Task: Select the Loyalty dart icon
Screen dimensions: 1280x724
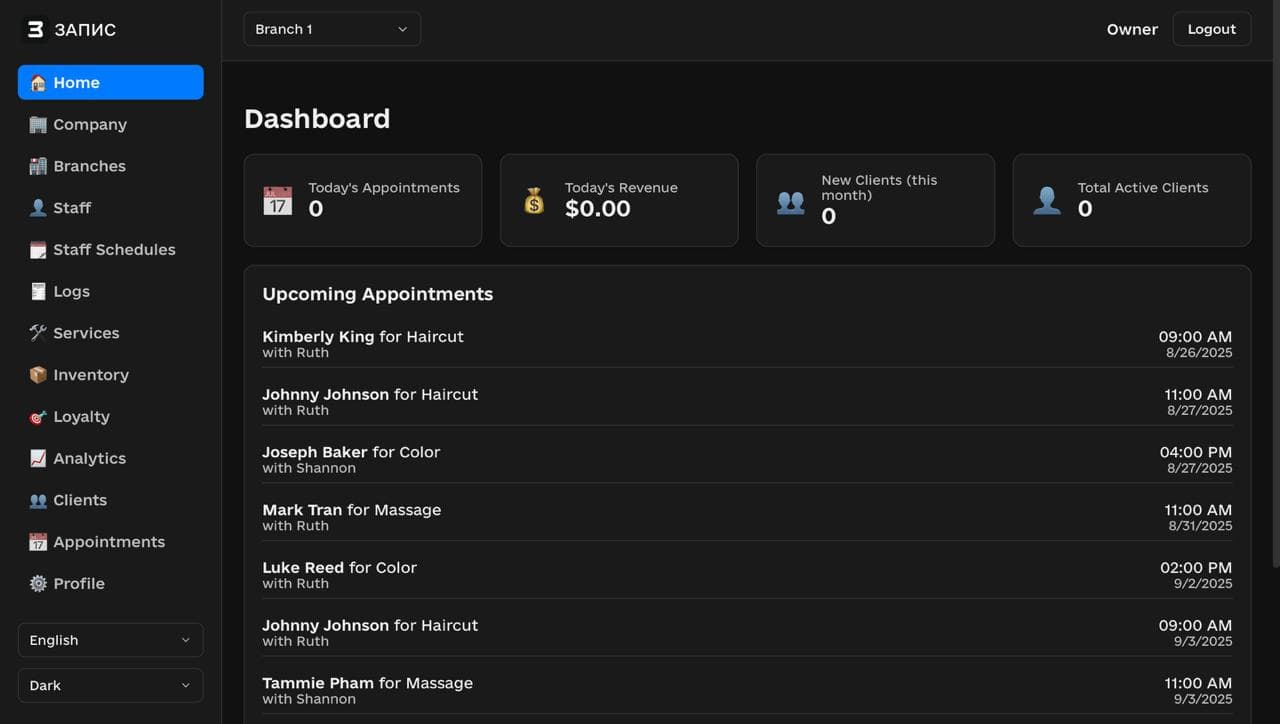Action: 36,417
